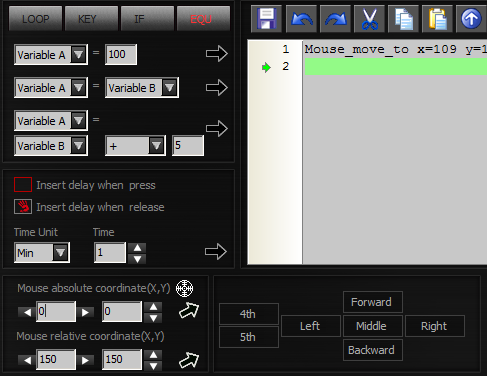487x376 pixels.
Task: Decrease Time value with down arrow
Action: (137, 259)
